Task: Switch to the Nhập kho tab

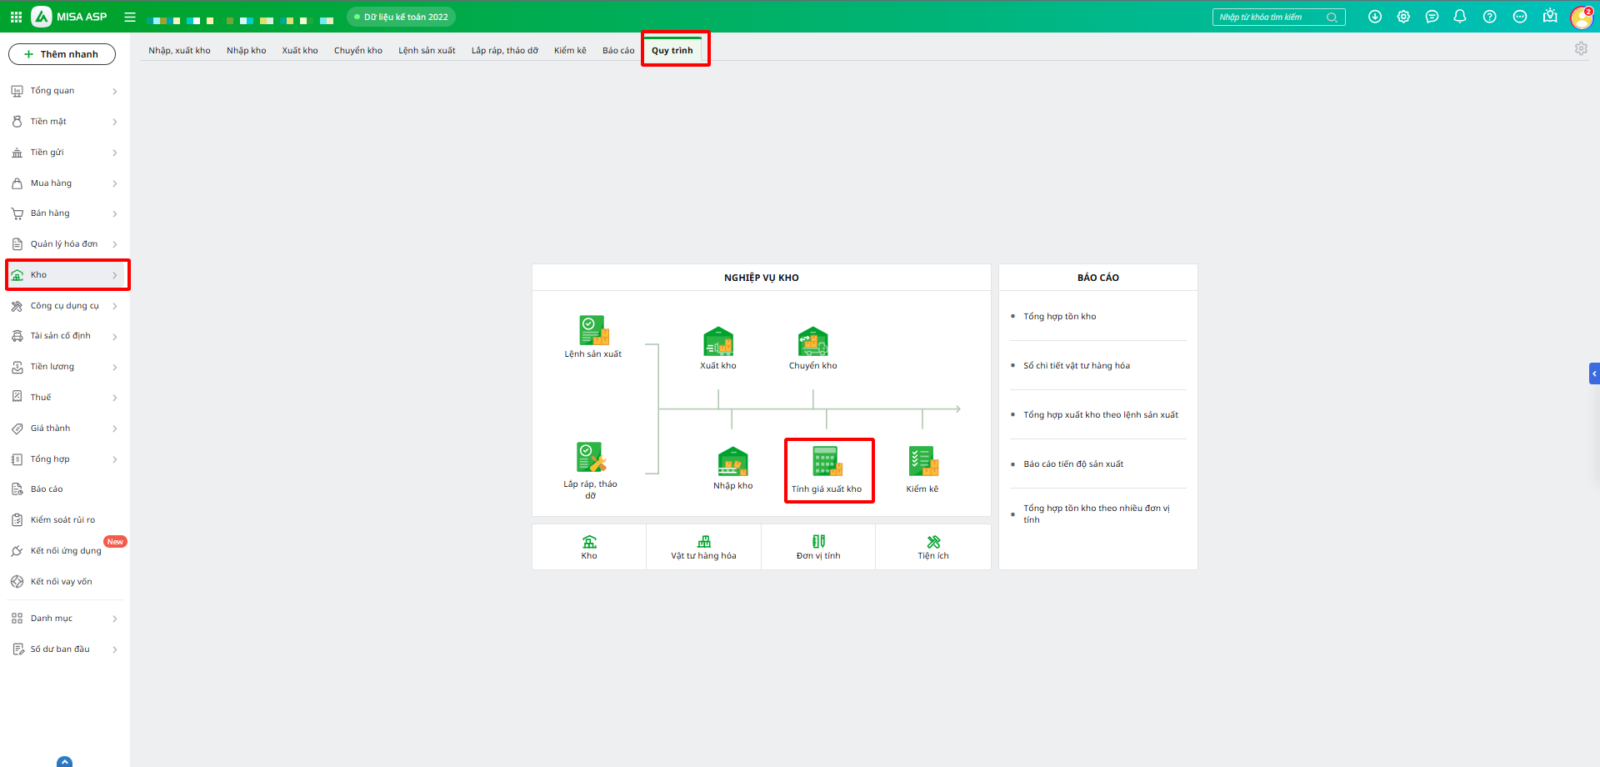Action: [246, 50]
